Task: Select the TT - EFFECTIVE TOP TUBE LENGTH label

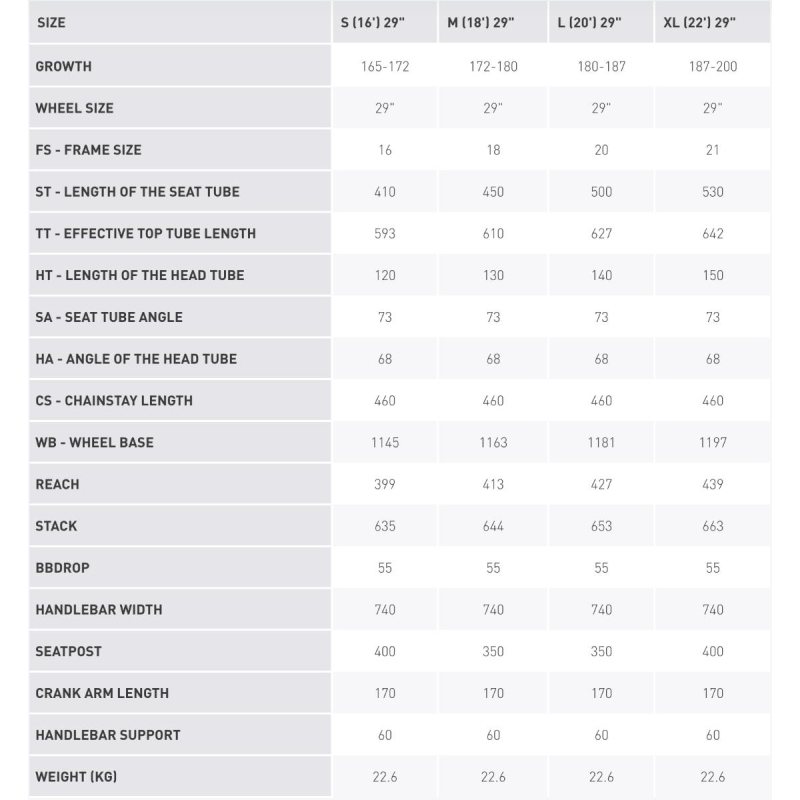Action: [145, 234]
